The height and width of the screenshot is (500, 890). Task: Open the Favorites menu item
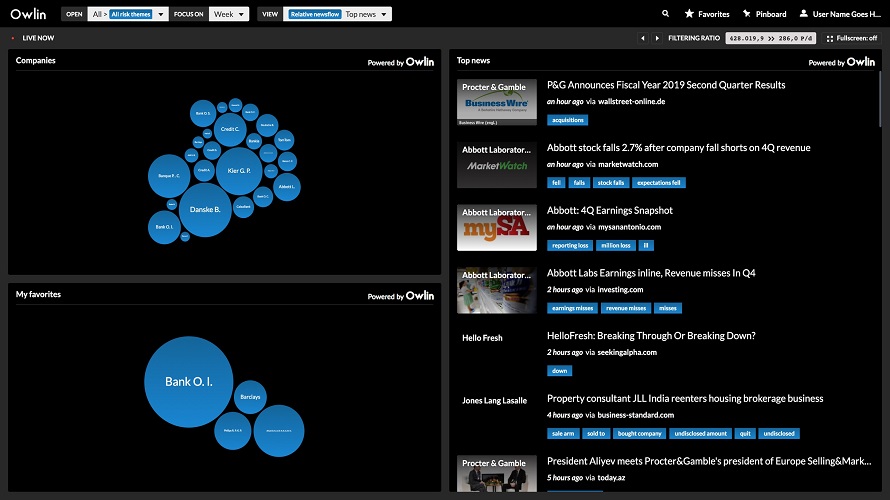click(x=707, y=14)
